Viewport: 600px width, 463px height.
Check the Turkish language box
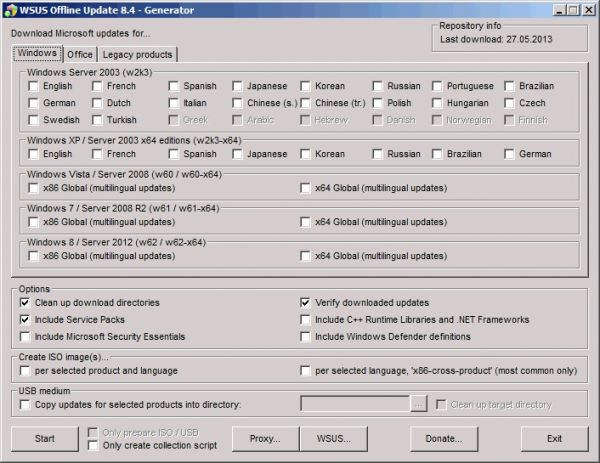97,120
